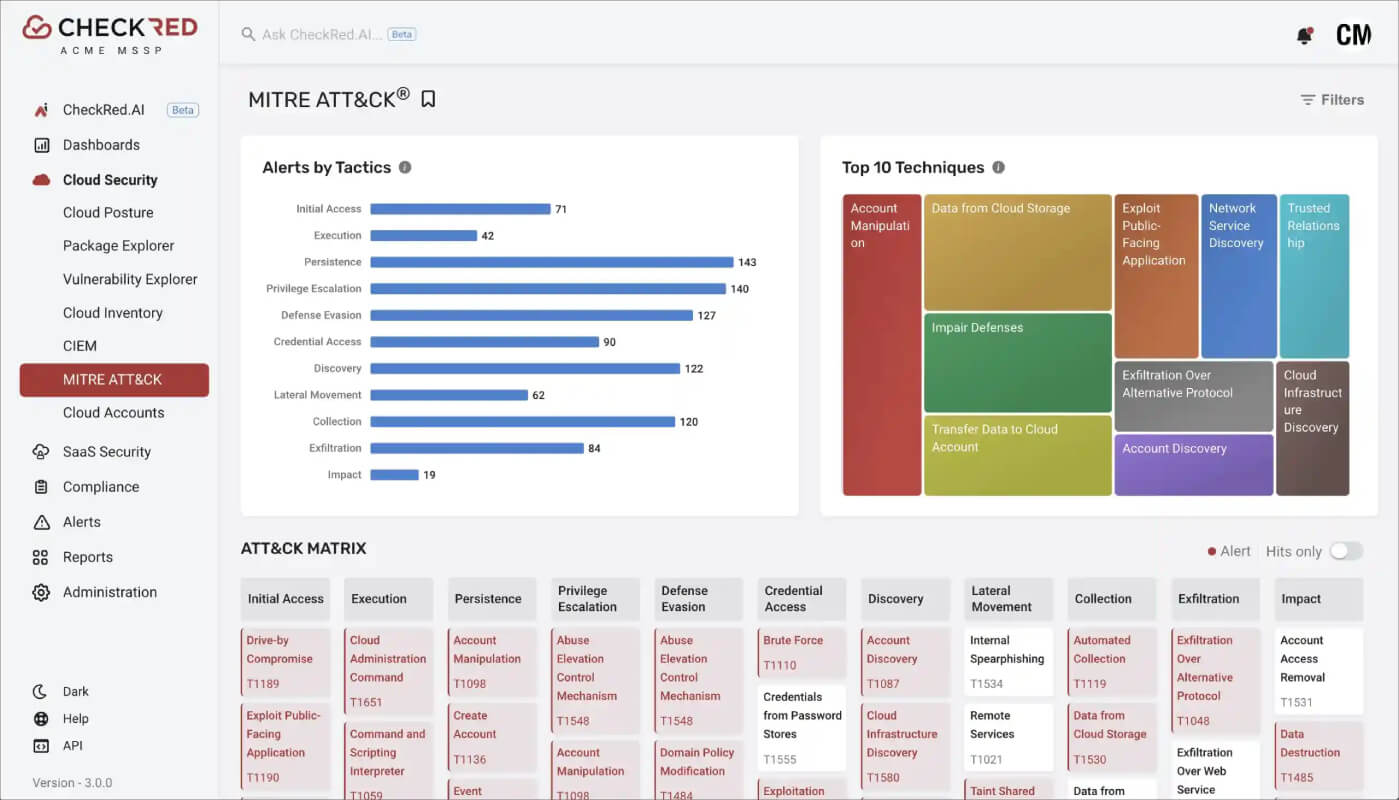The image size is (1399, 800).
Task: Click the Initial Access matrix column header
Action: pyautogui.click(x=286, y=599)
